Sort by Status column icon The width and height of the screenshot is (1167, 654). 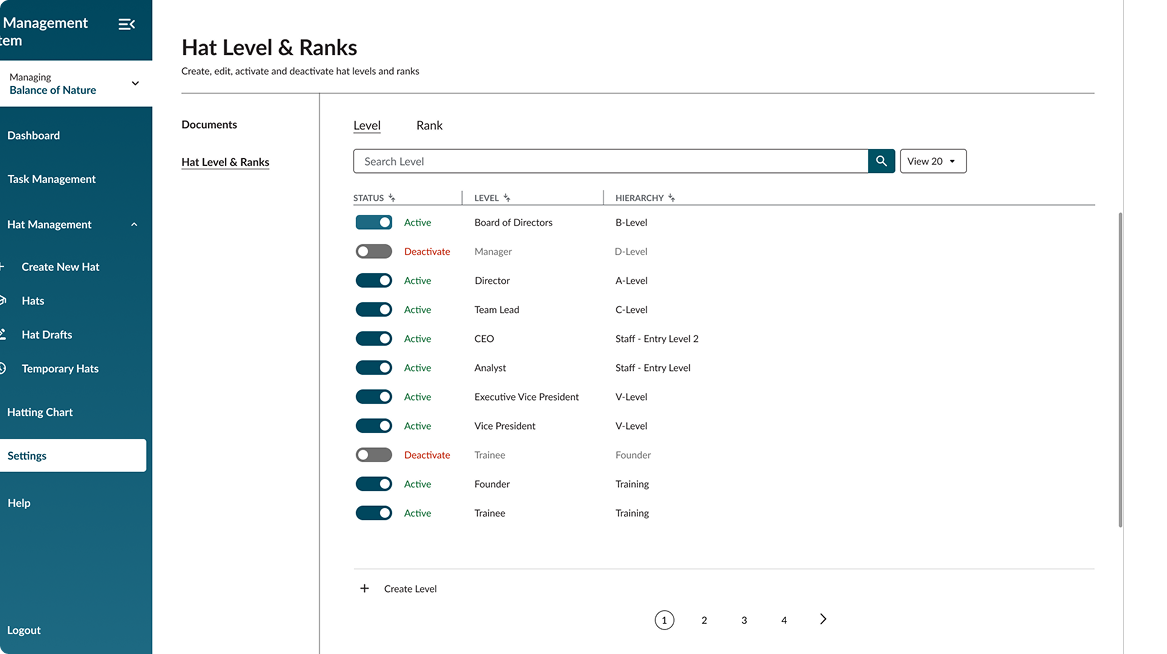[x=392, y=198]
